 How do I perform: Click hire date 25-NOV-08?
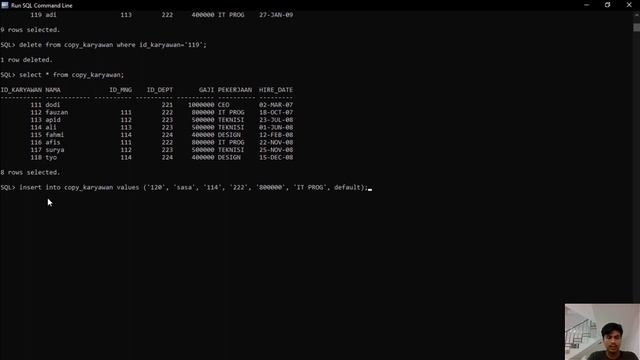276,150
